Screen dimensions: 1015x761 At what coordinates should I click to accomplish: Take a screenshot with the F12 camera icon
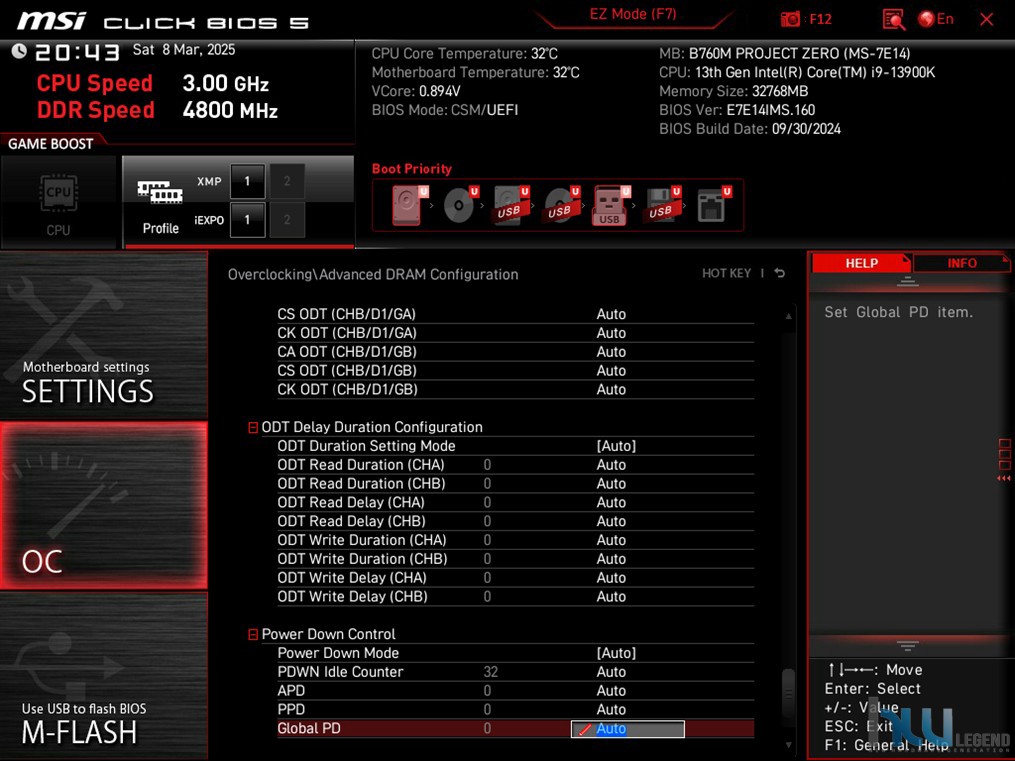[790, 19]
